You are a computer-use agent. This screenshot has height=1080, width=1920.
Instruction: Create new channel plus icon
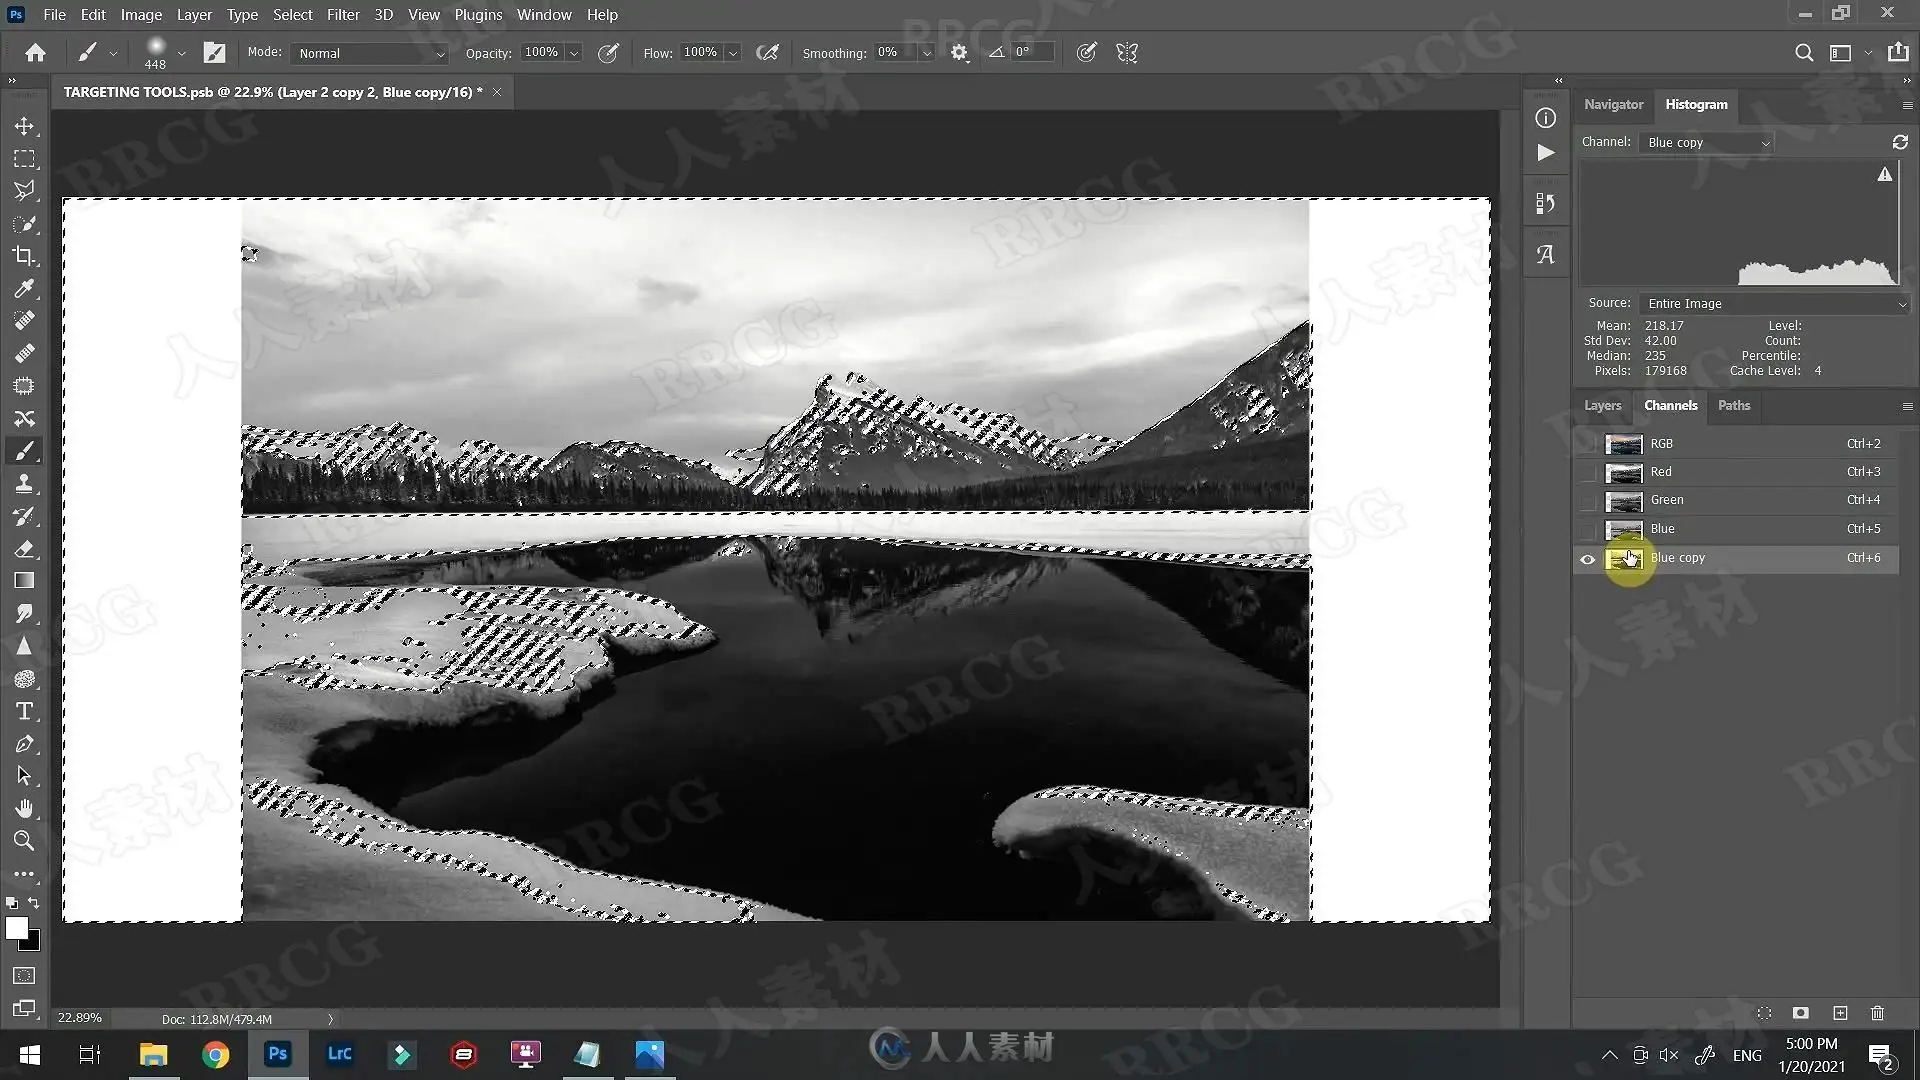1840,1013
